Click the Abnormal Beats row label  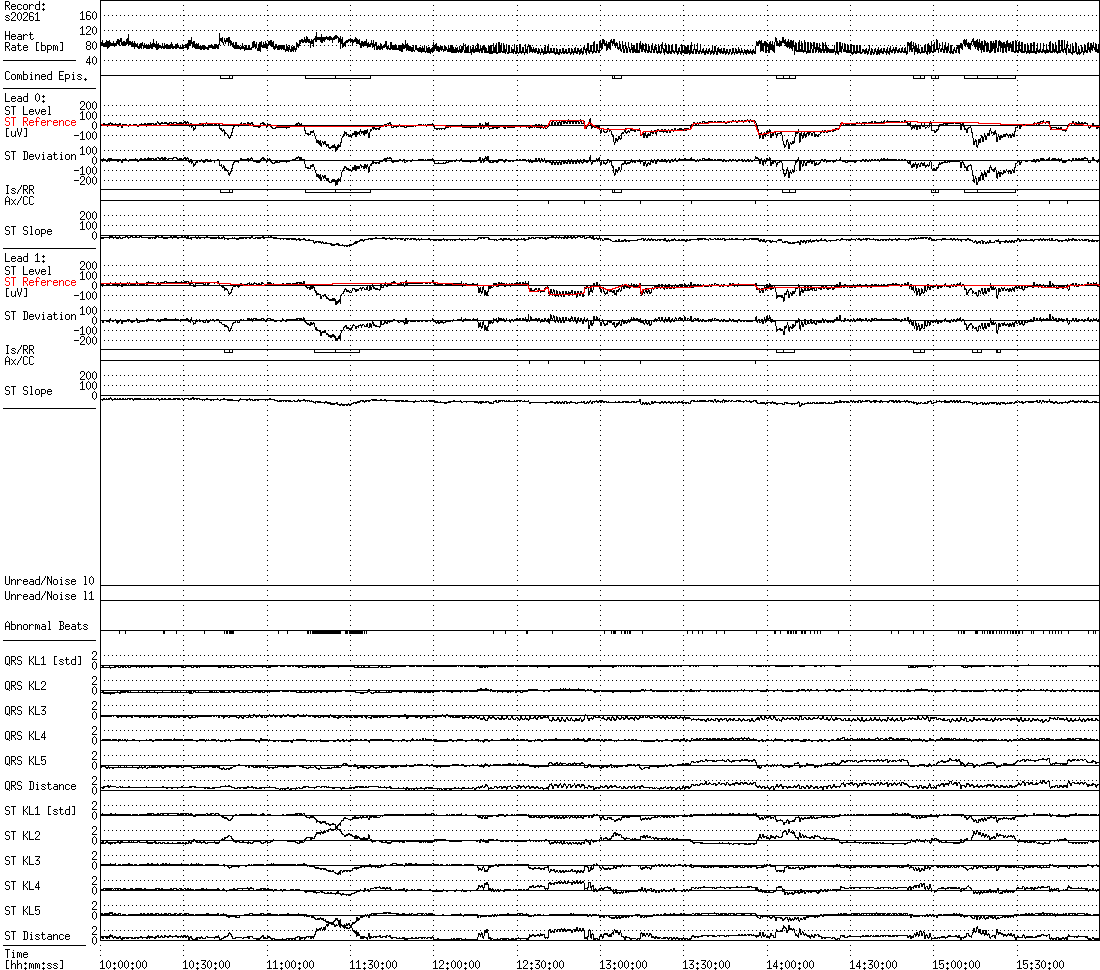coord(45,626)
